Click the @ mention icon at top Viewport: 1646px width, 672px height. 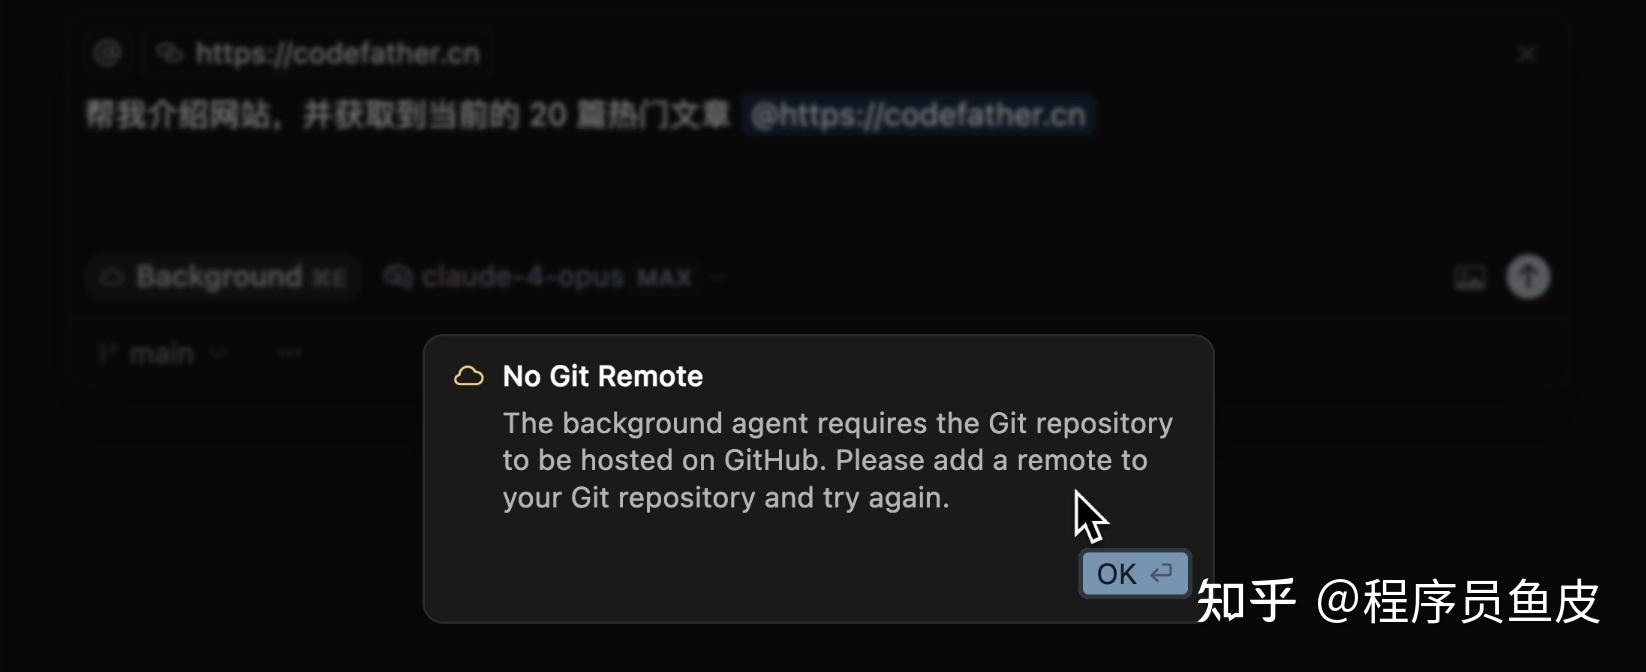[x=108, y=53]
